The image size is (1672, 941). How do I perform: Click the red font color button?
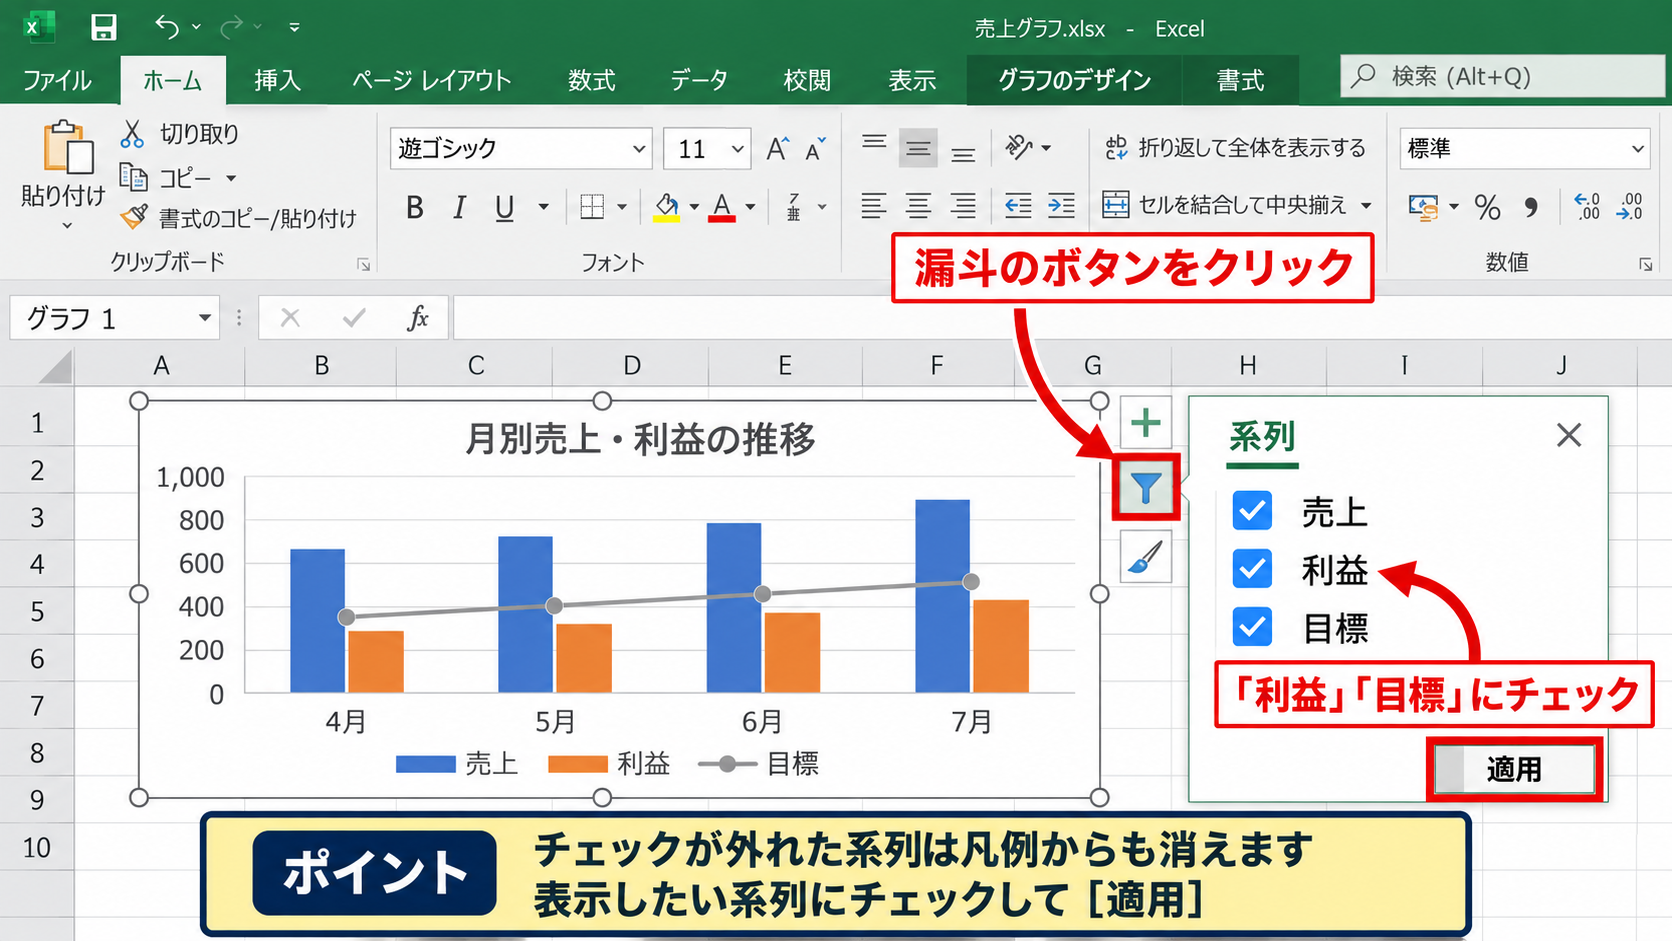coord(722,207)
